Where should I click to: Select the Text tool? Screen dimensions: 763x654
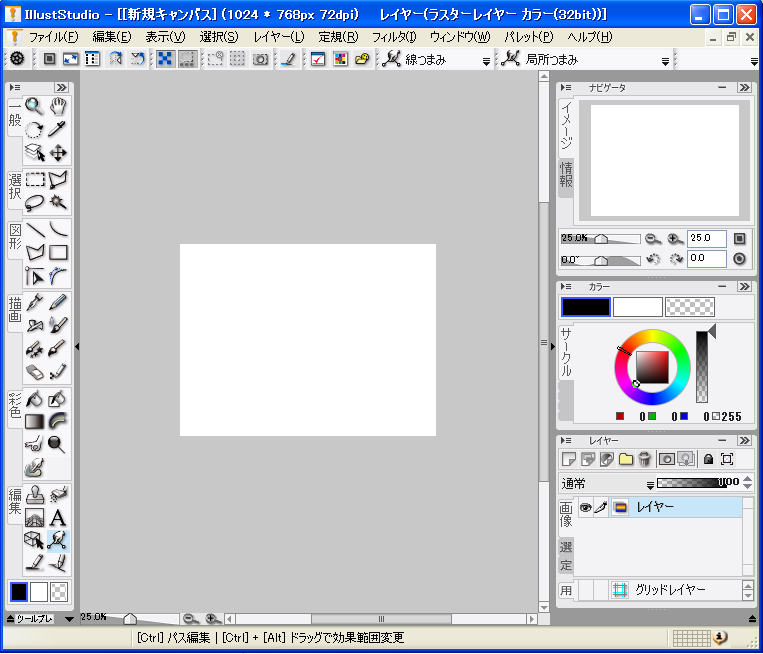(58, 518)
